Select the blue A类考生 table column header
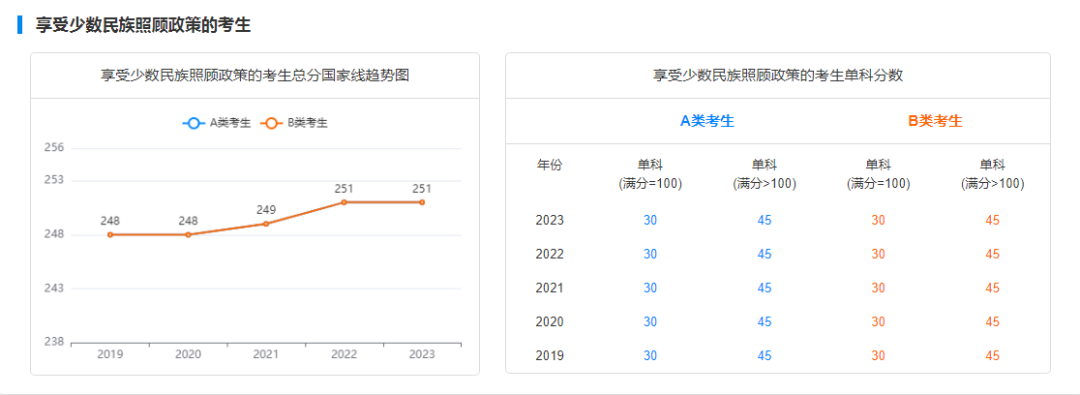Image resolution: width=1080 pixels, height=395 pixels. (707, 121)
